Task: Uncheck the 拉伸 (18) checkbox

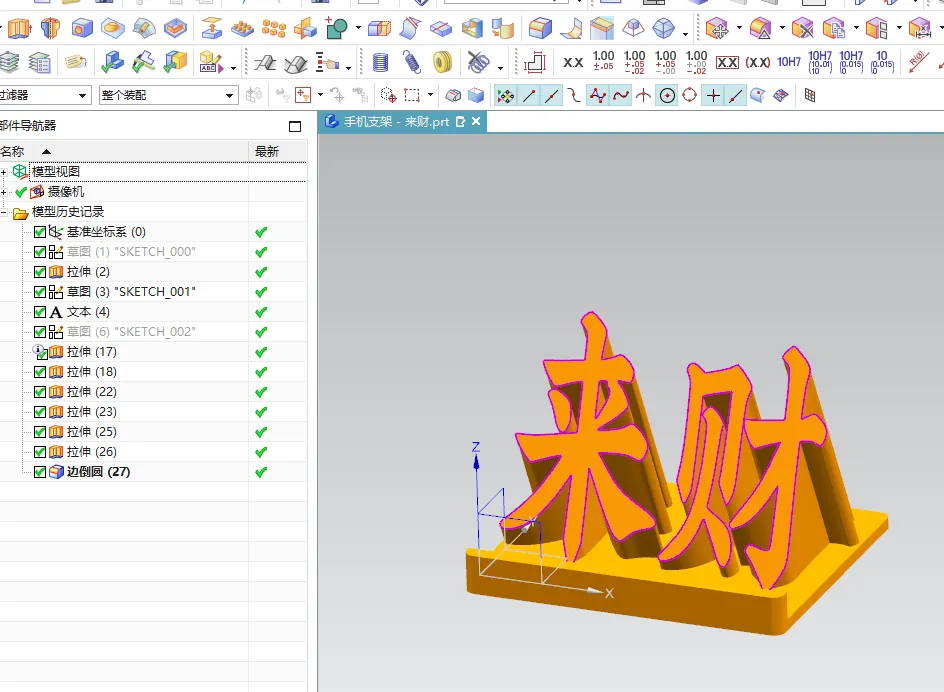Action: [40, 372]
